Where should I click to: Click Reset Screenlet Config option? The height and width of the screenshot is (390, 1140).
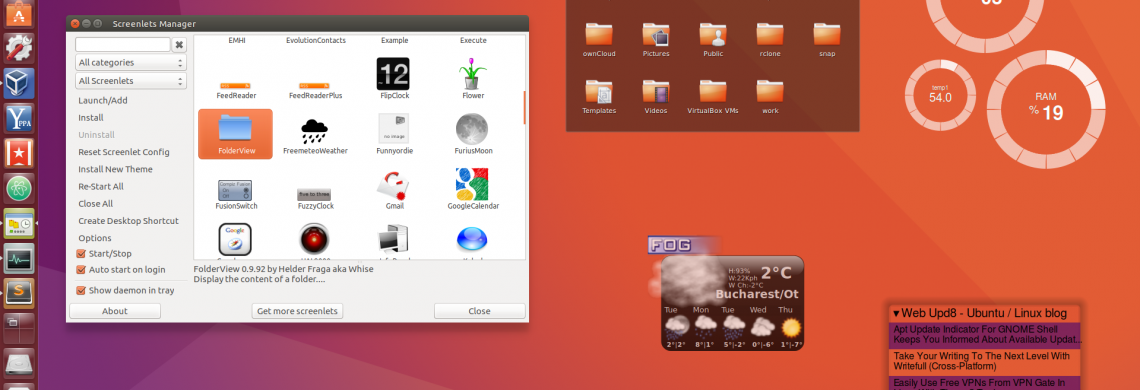pyautogui.click(x=124, y=152)
